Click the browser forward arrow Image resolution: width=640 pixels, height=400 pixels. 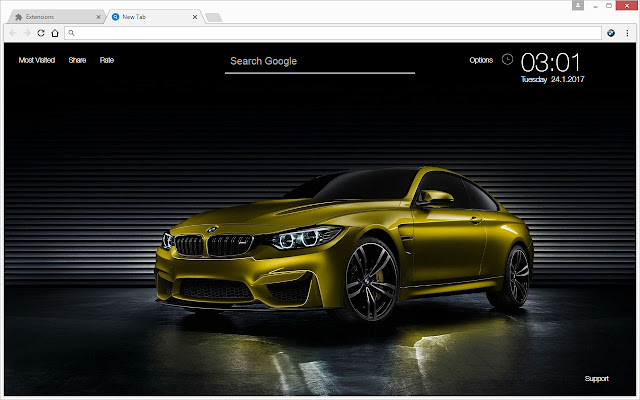27,33
